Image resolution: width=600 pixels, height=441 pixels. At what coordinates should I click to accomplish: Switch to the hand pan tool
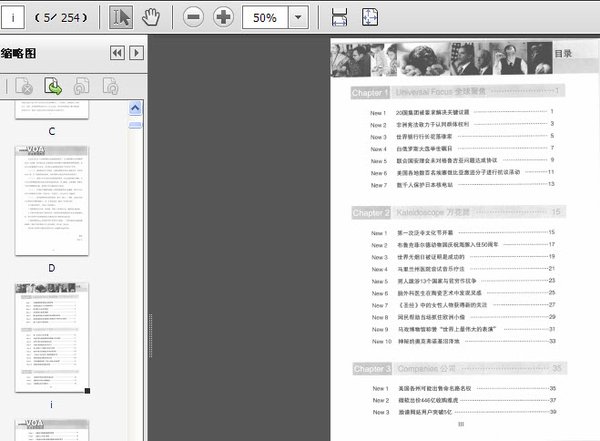[151, 17]
